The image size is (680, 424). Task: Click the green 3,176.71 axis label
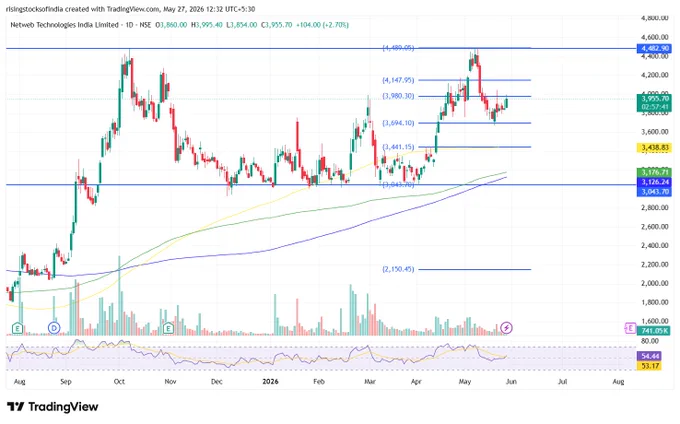point(654,173)
